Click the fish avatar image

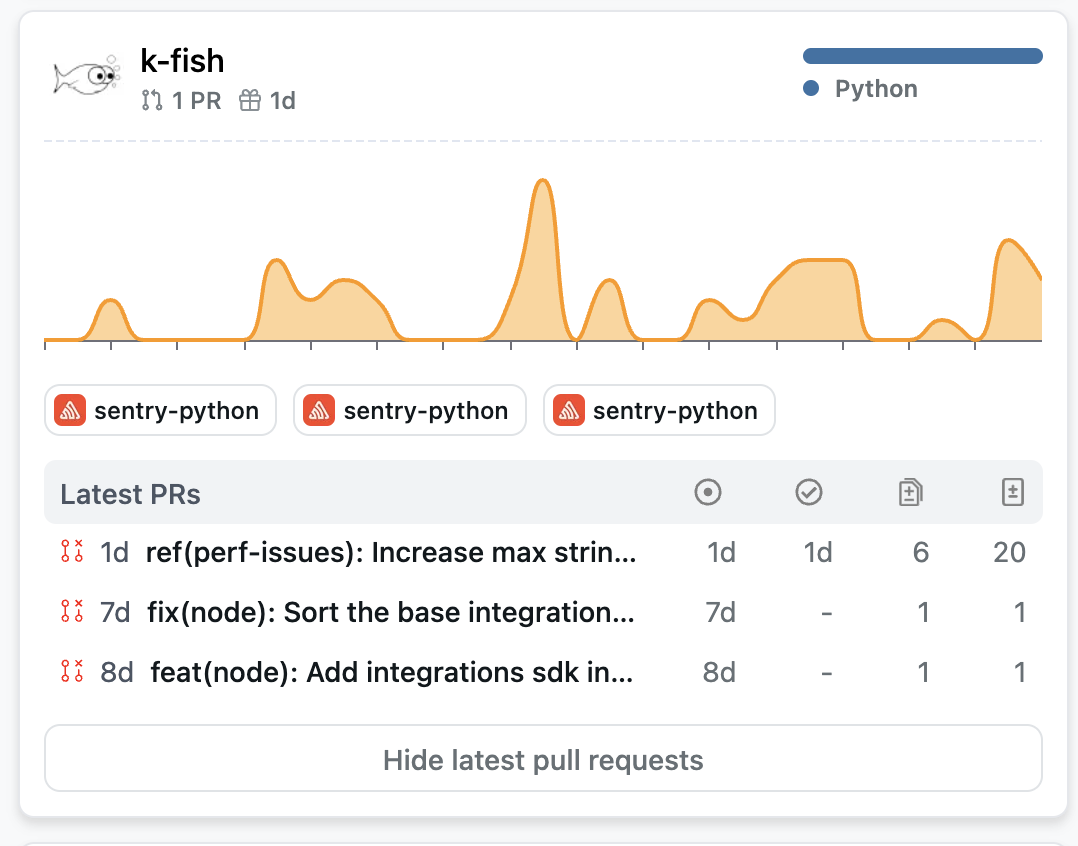85,76
